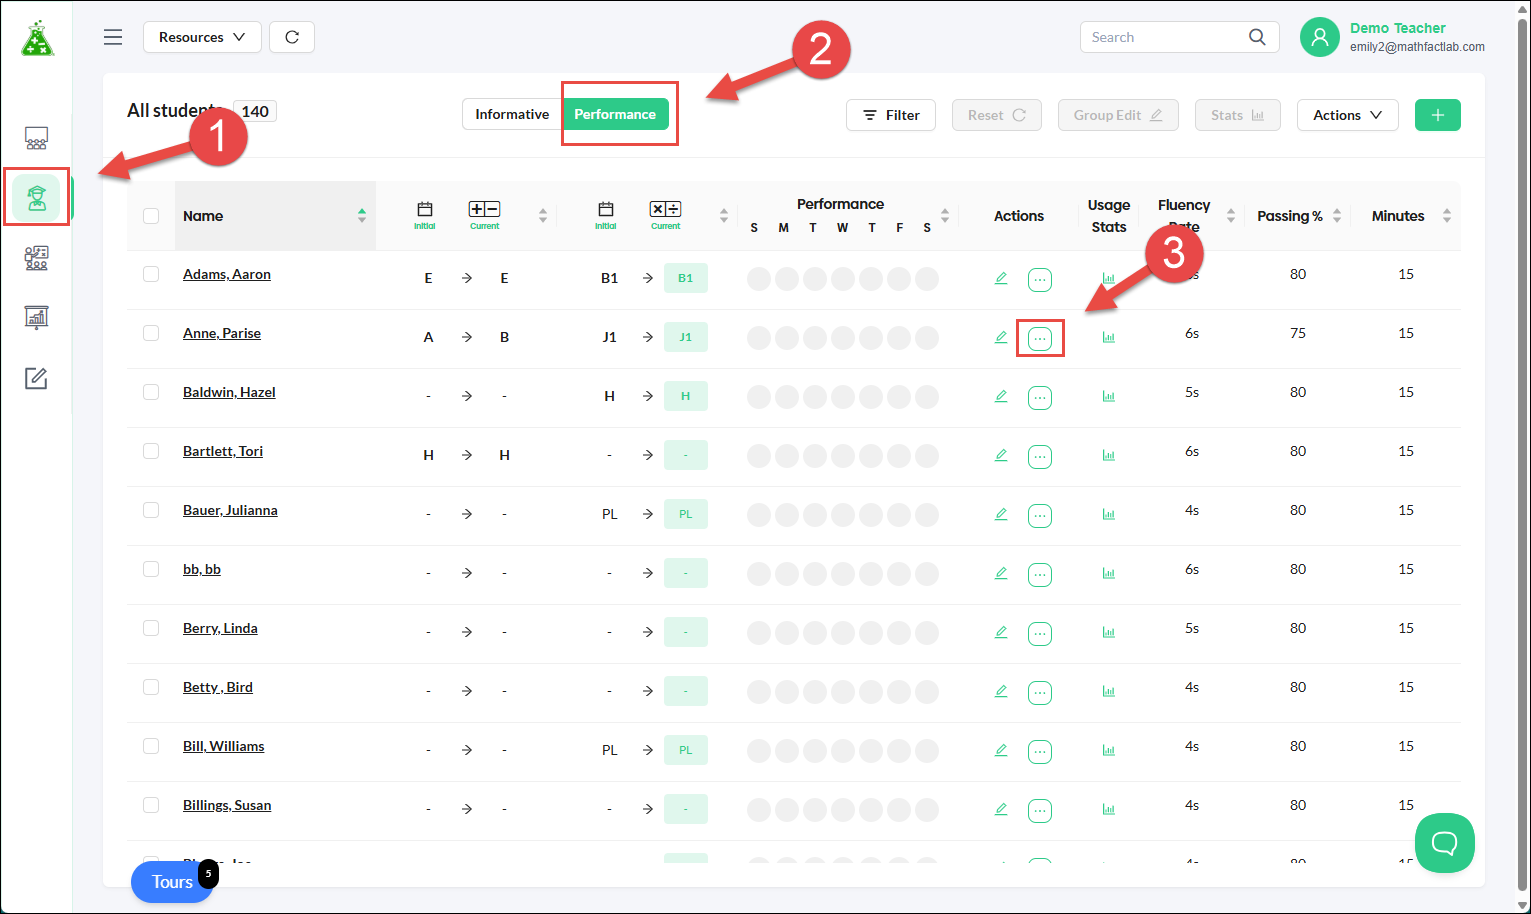Click the MathFactLab flask logo
Image resolution: width=1531 pixels, height=914 pixels.
click(37, 38)
